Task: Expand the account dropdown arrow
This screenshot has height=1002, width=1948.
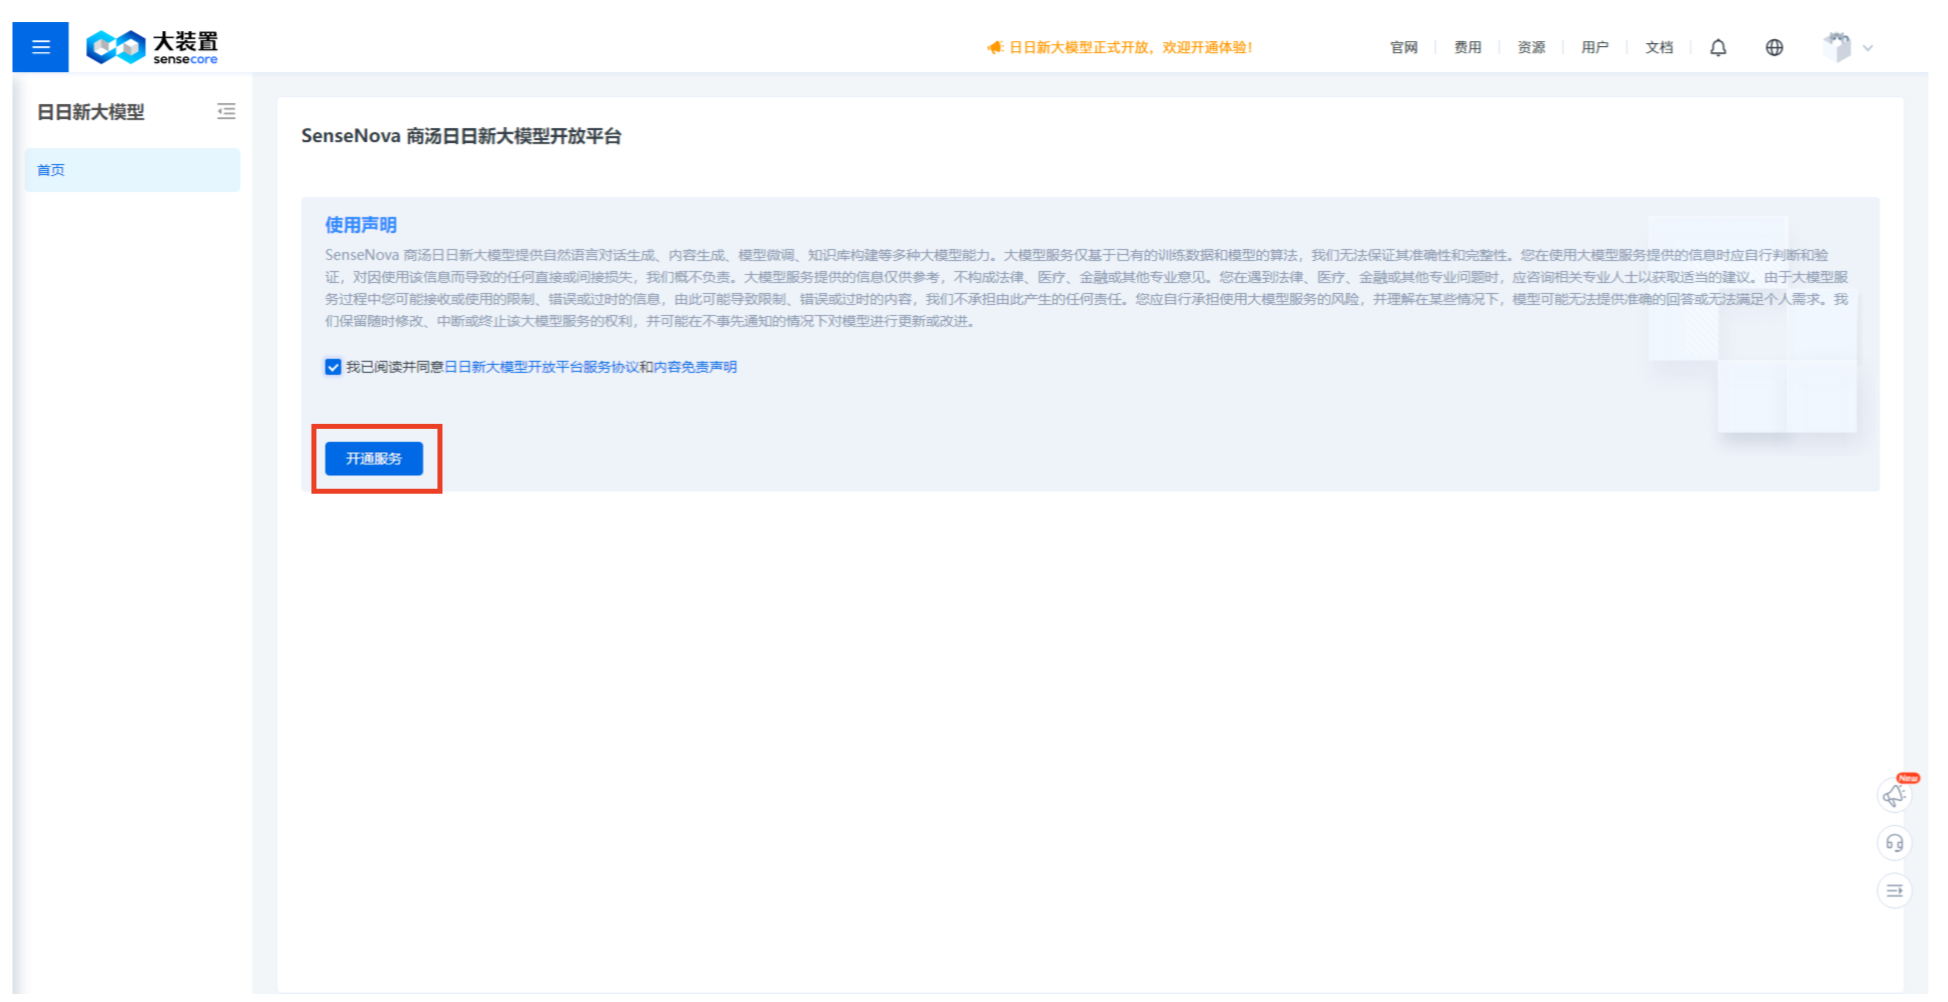Action: pos(1868,48)
